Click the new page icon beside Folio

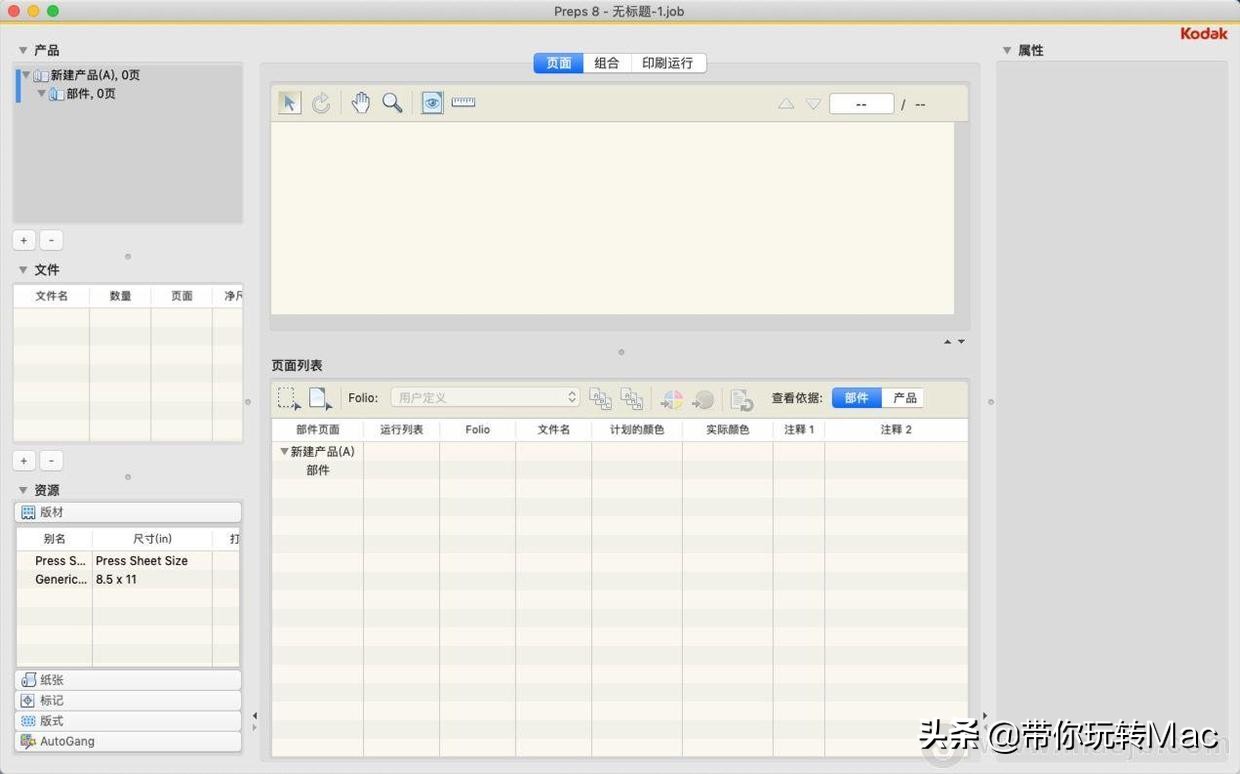319,398
